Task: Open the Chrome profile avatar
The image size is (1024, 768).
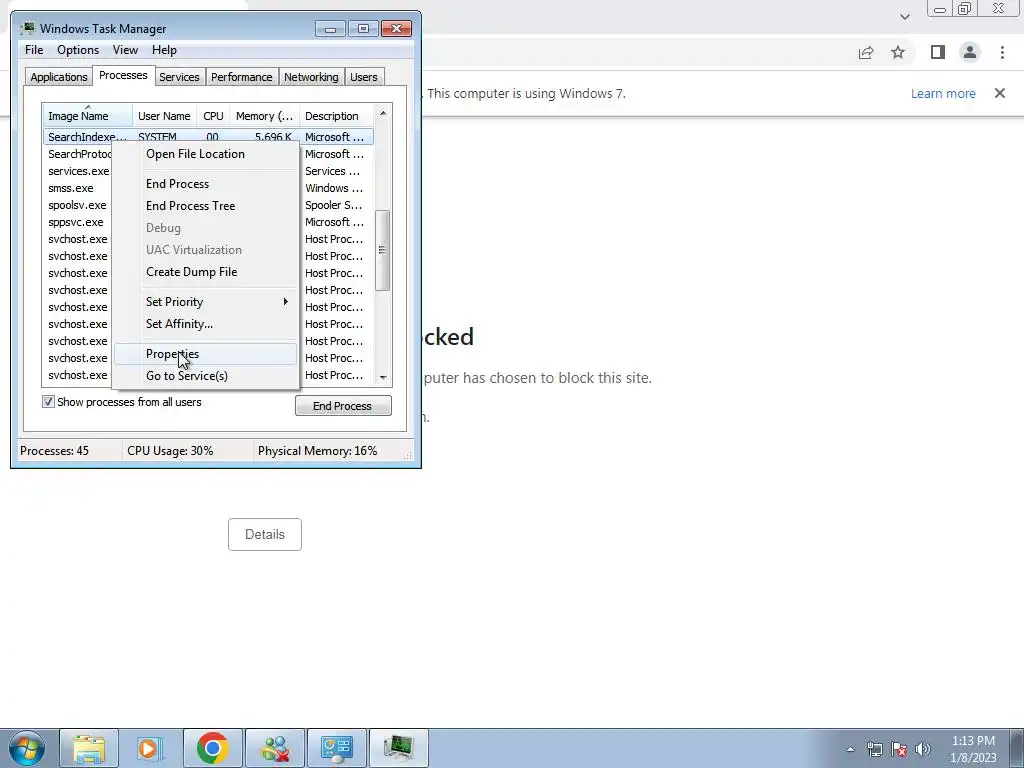Action: [970, 53]
